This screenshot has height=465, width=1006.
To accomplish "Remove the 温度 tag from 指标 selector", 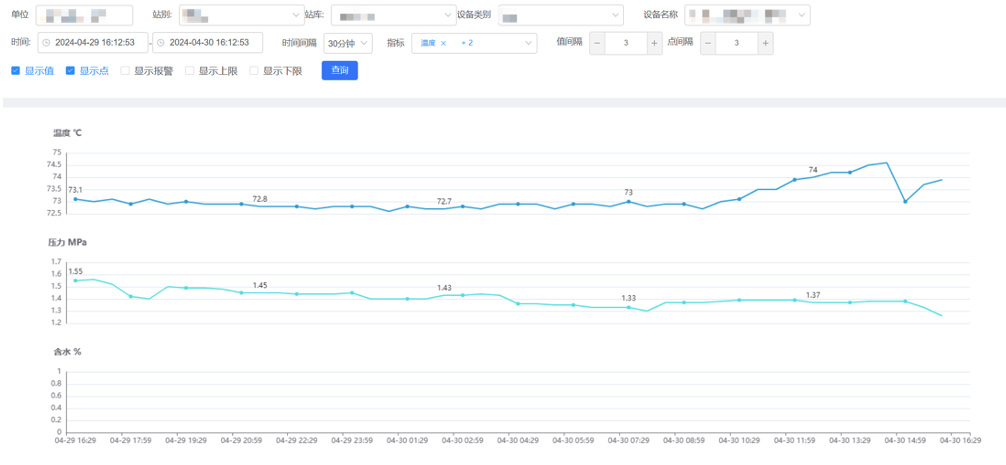I will (x=443, y=43).
